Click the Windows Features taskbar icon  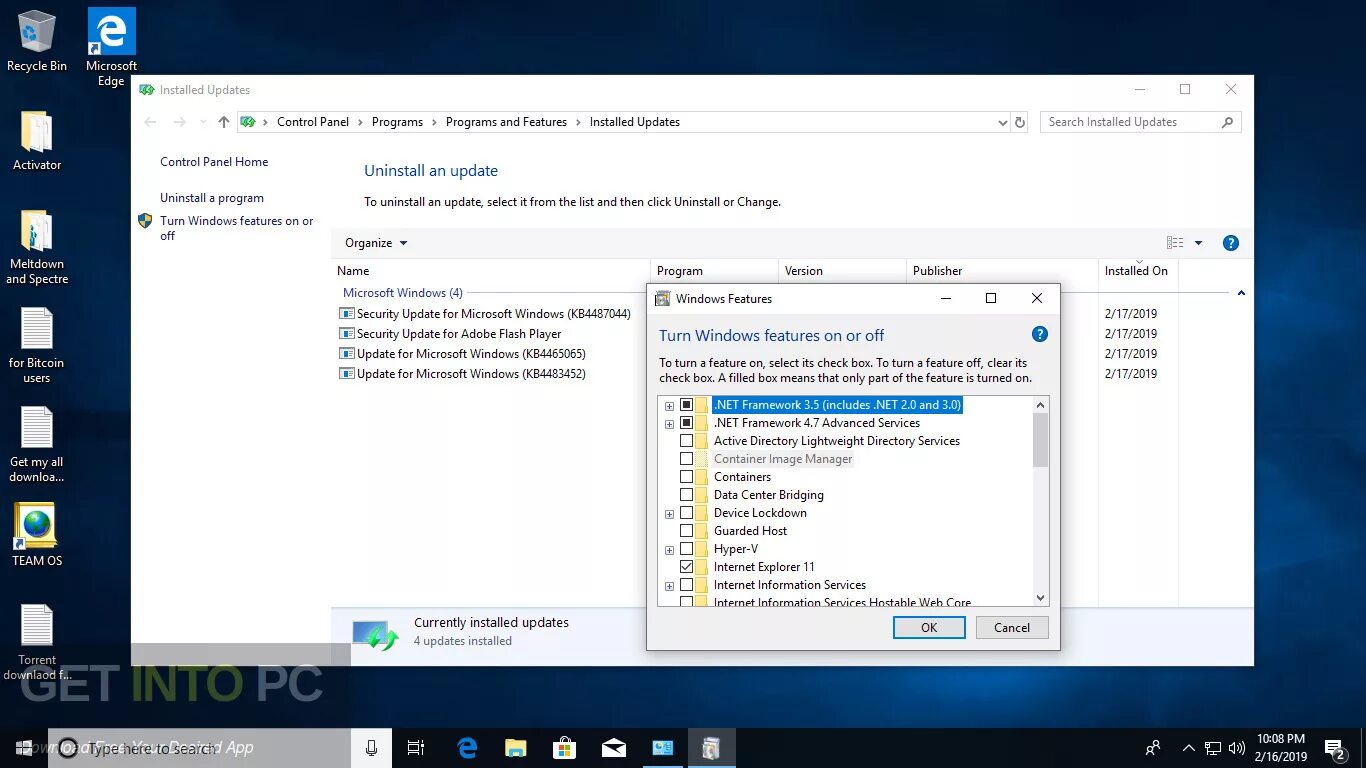pyautogui.click(x=711, y=748)
